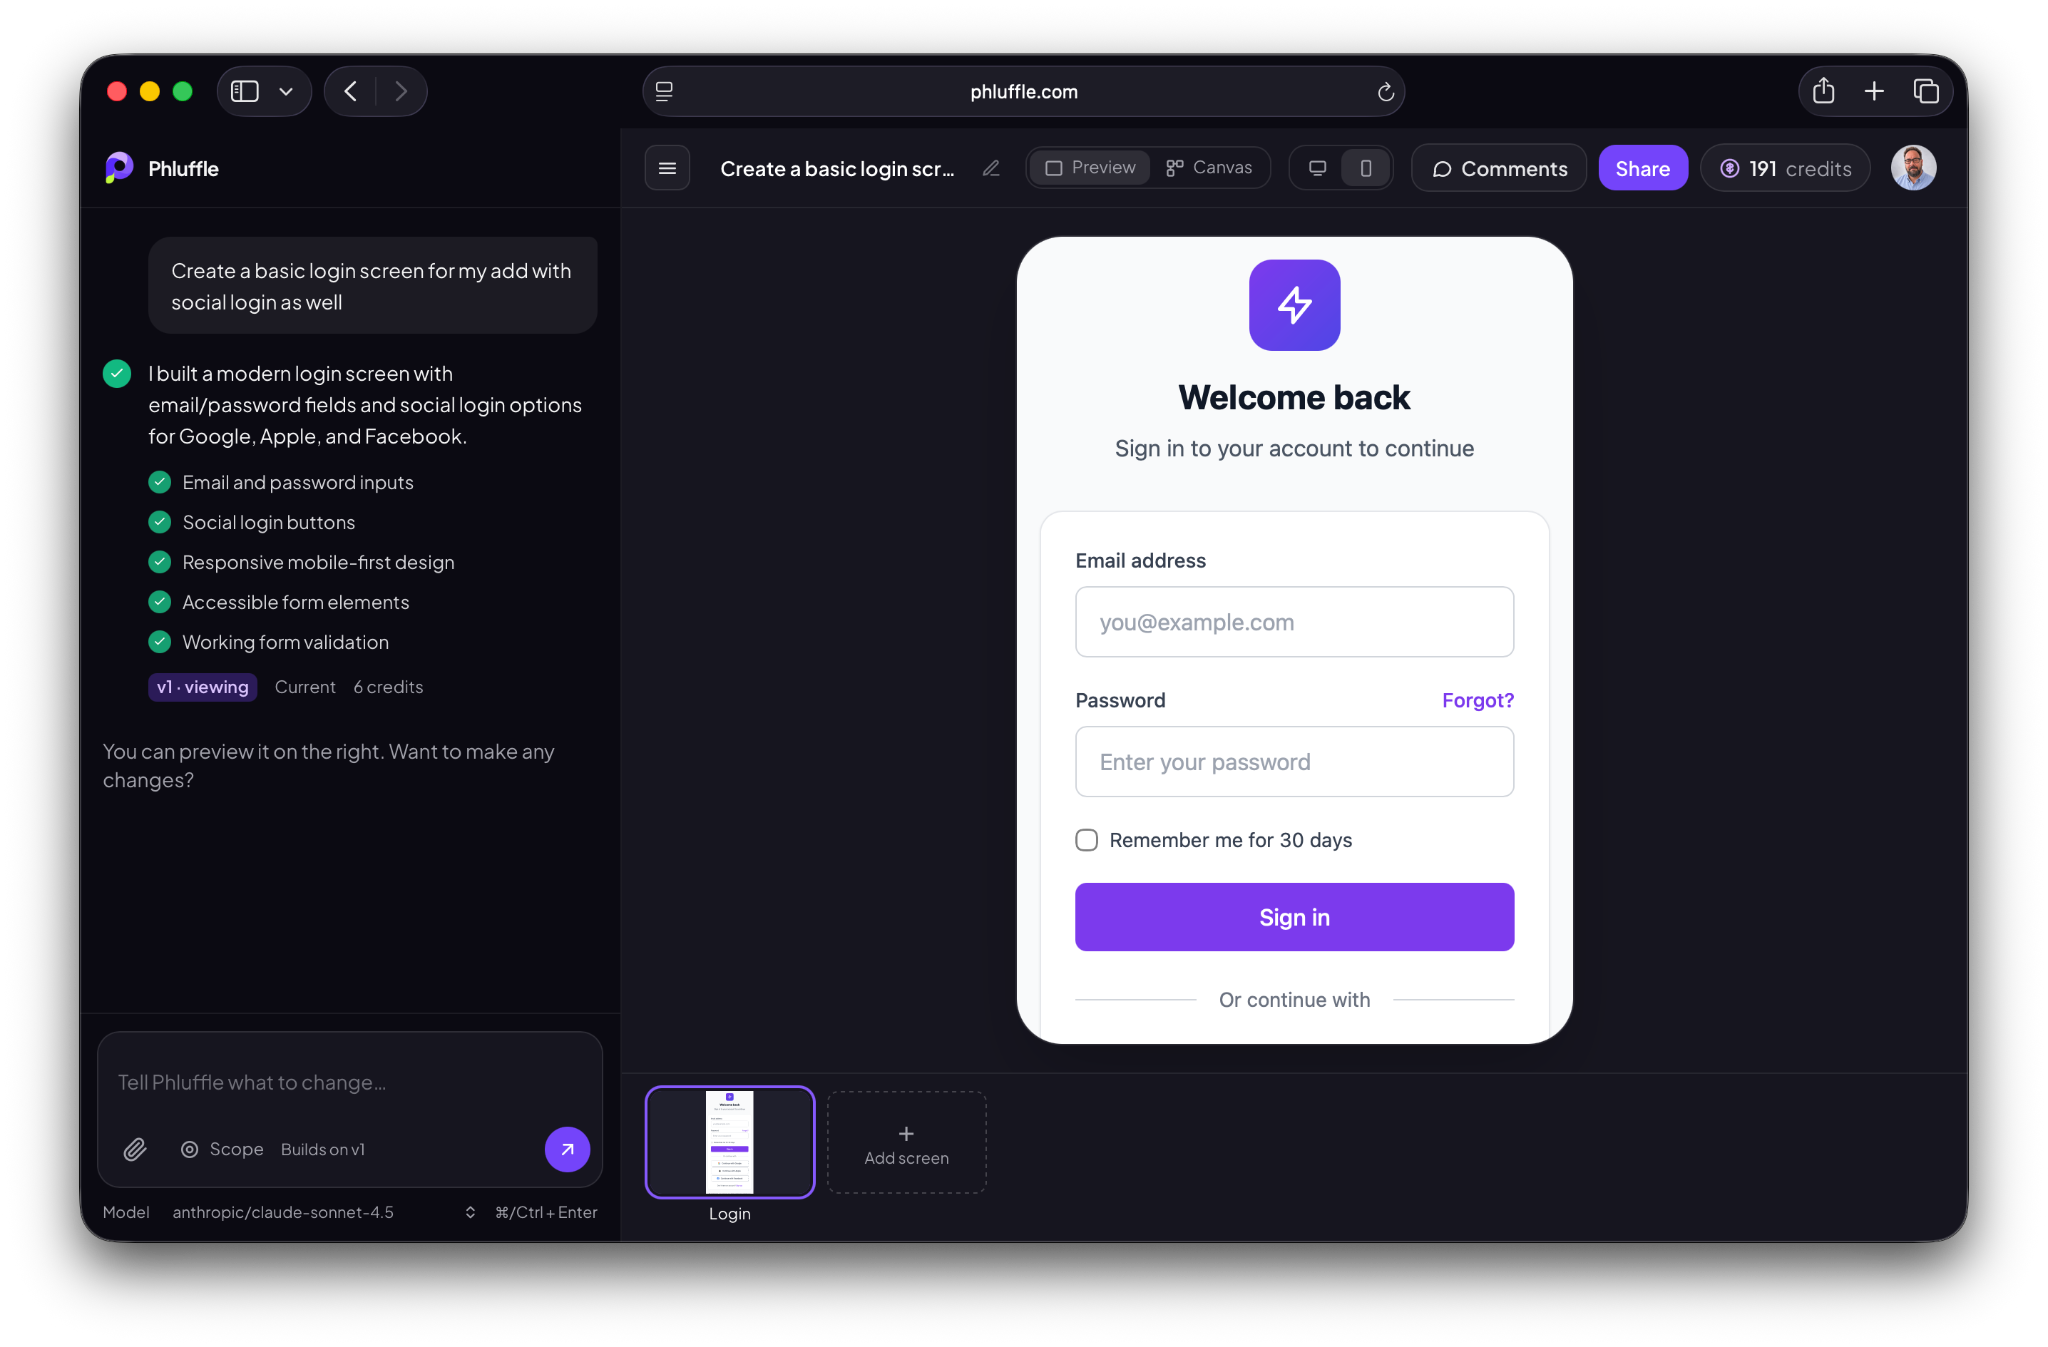Go back with browser back arrow
Image resolution: width=2048 pixels, height=1347 pixels.
351,91
